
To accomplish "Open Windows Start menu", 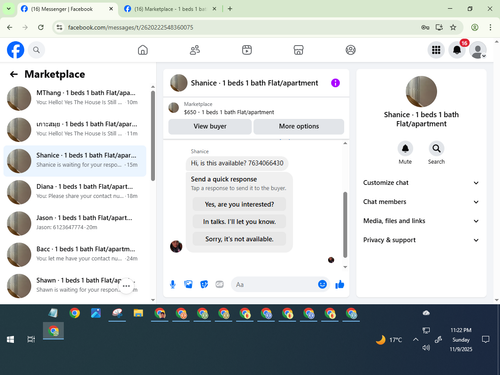I will point(10,339).
